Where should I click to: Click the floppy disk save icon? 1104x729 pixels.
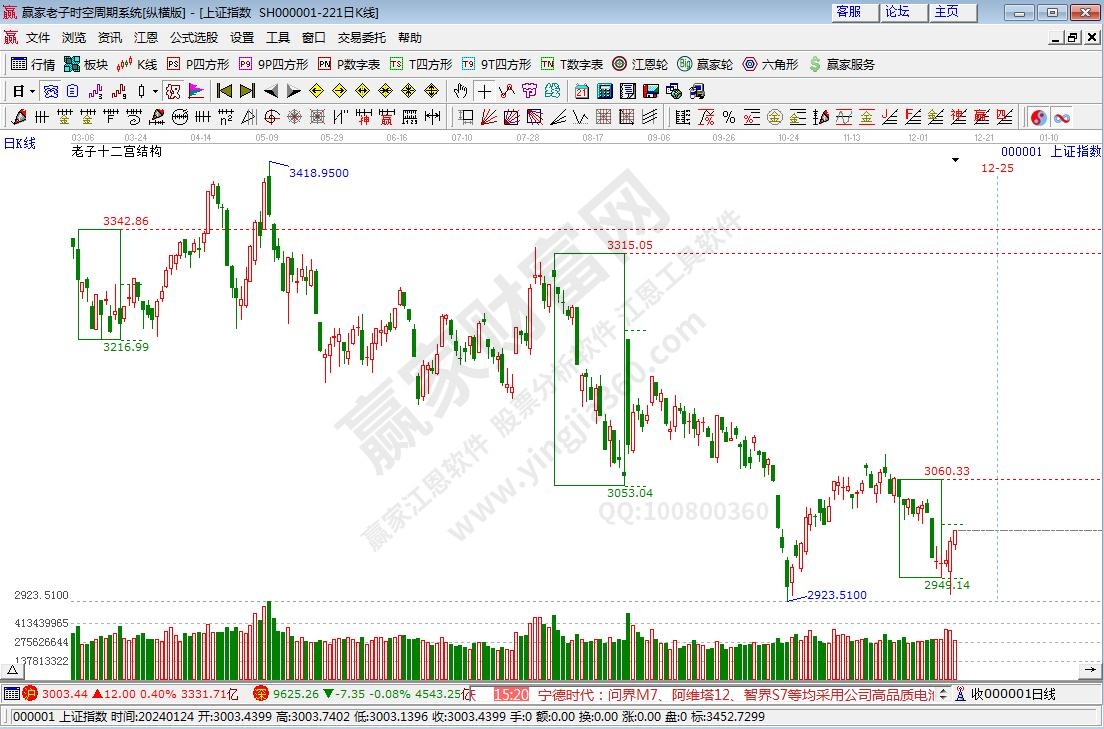click(651, 91)
